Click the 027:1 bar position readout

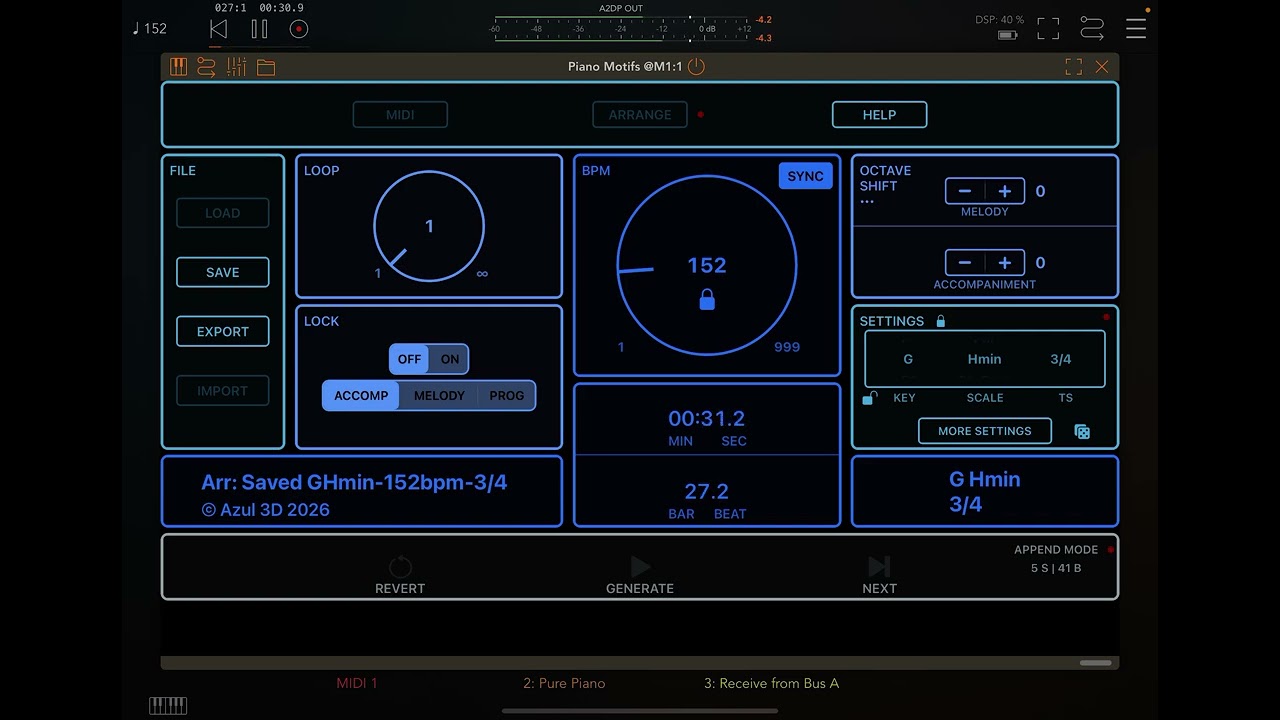coord(231,8)
